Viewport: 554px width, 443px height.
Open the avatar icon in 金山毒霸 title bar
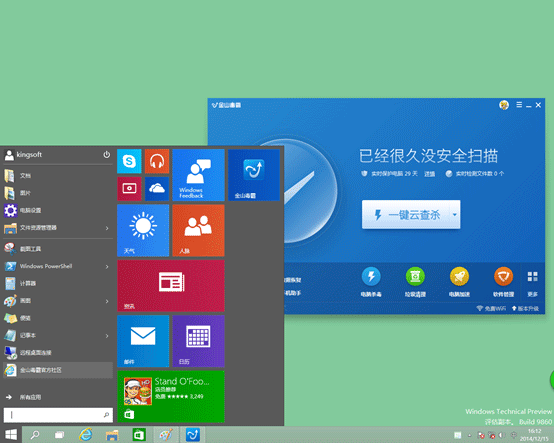[504, 105]
